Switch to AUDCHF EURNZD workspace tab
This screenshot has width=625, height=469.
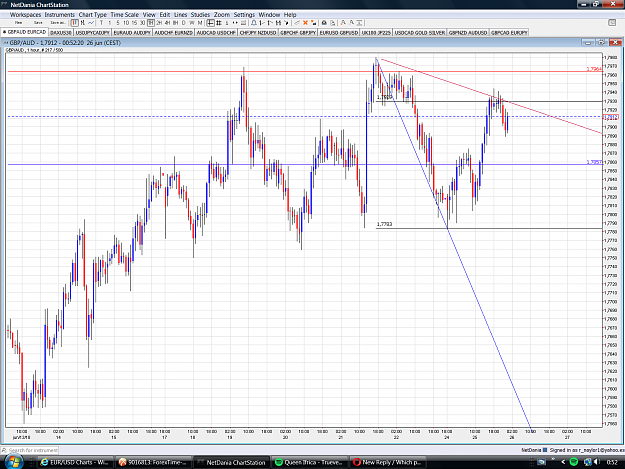click(x=173, y=32)
